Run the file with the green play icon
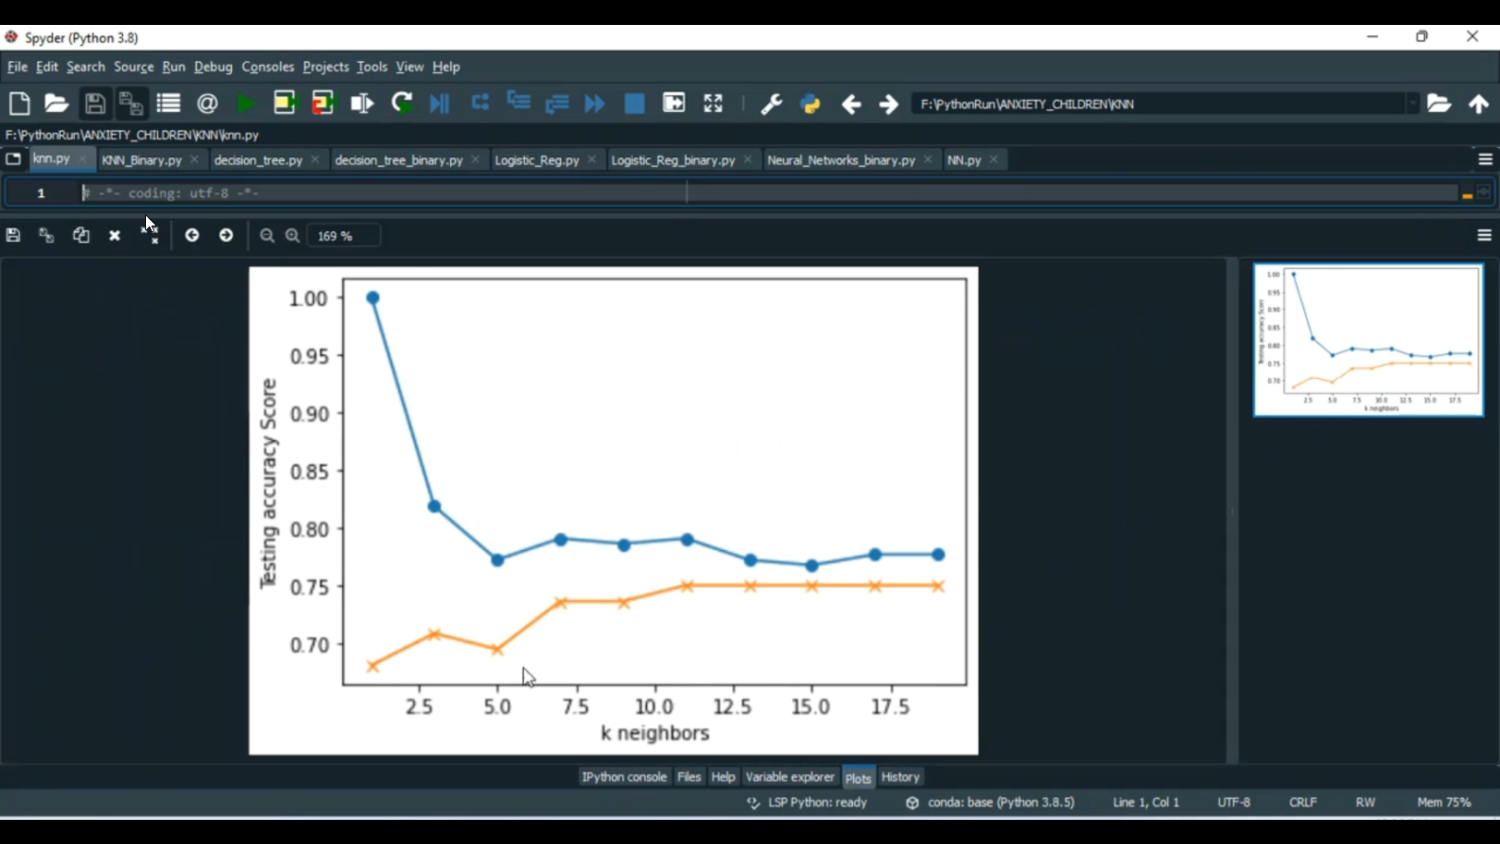Image resolution: width=1500 pixels, height=844 pixels. pos(245,104)
